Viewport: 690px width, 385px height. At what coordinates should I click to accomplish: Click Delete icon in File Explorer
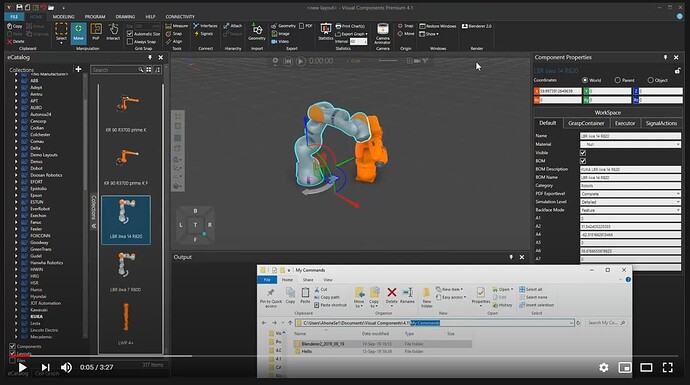point(392,295)
